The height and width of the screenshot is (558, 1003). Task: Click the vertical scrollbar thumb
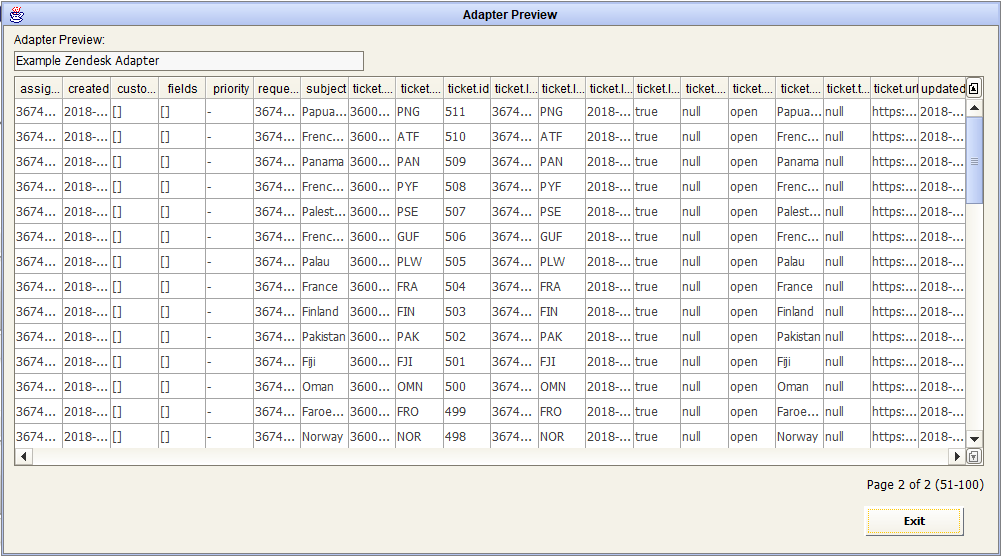(974, 161)
